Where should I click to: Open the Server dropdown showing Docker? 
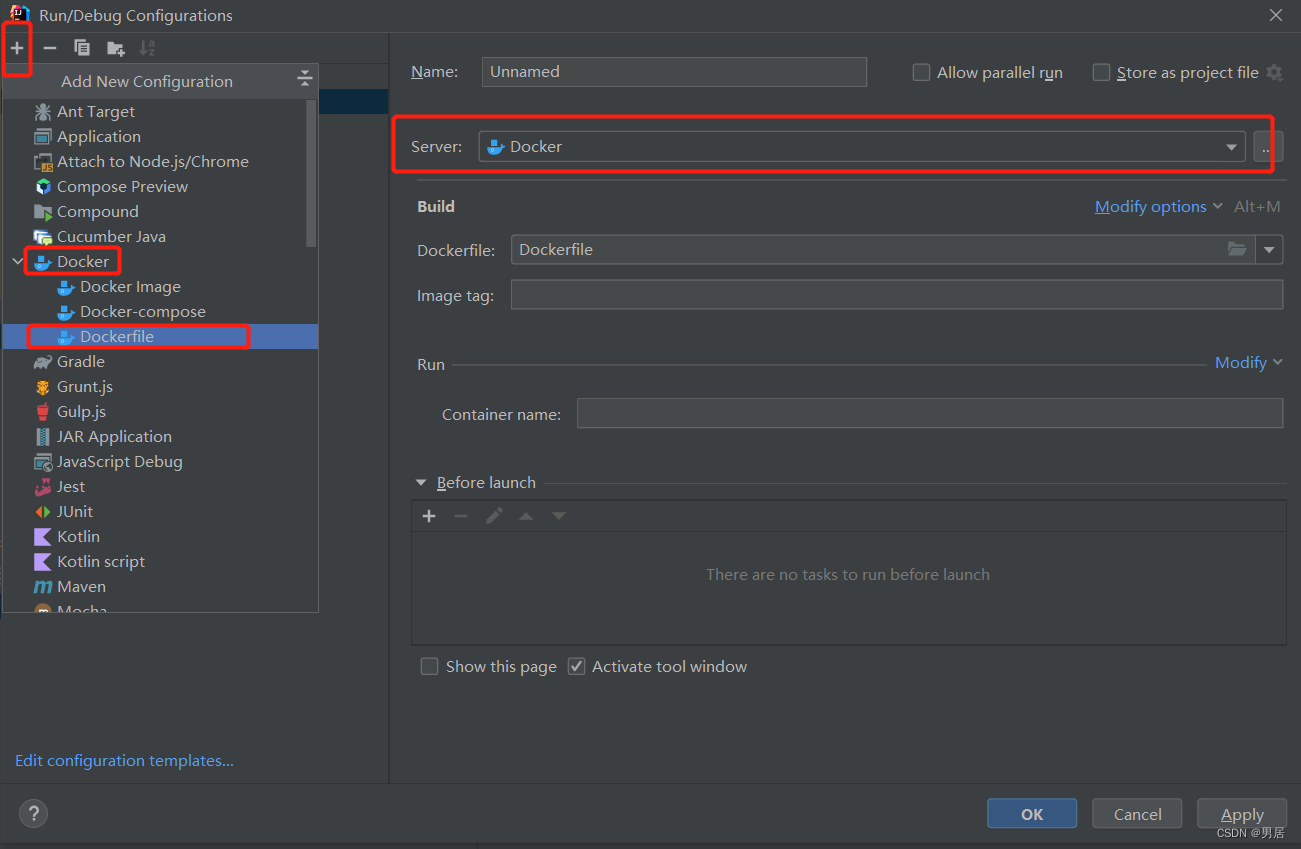point(862,146)
